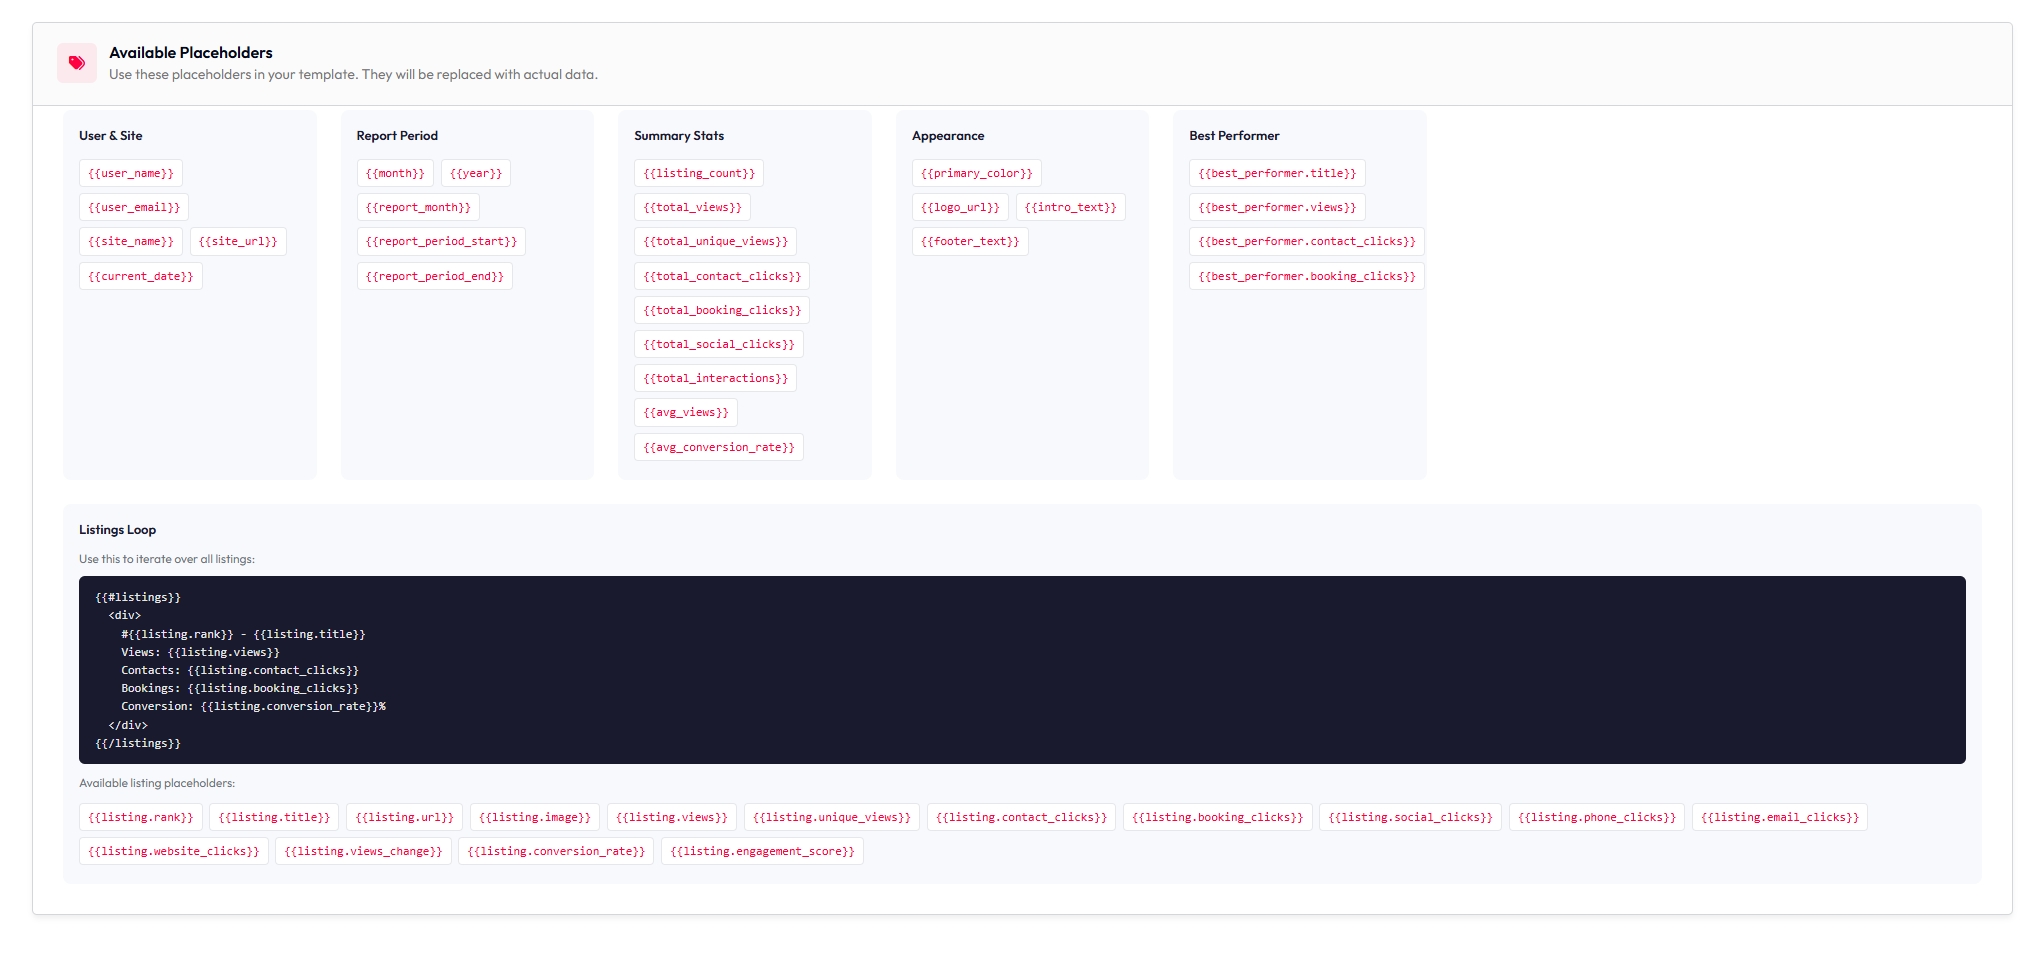Click the "Conversion:" line in code block

click(253, 706)
